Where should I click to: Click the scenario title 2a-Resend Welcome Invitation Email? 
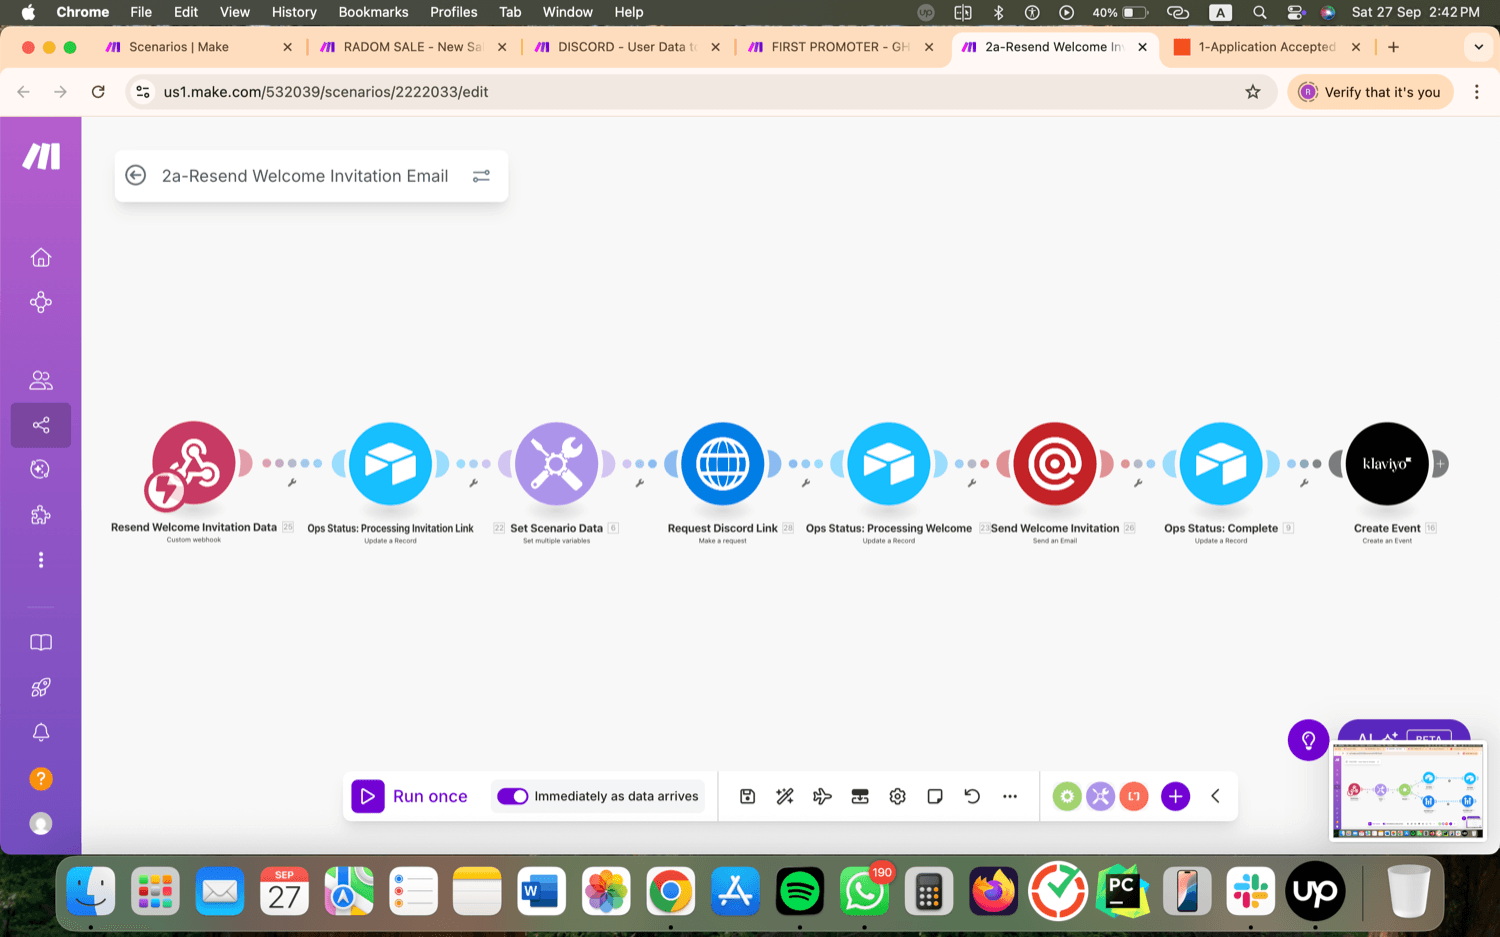pyautogui.click(x=305, y=176)
